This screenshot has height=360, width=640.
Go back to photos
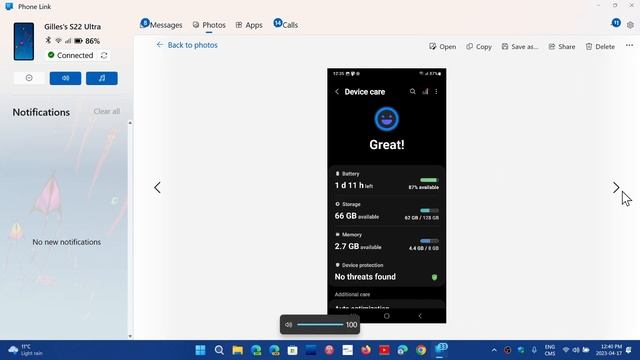point(187,45)
